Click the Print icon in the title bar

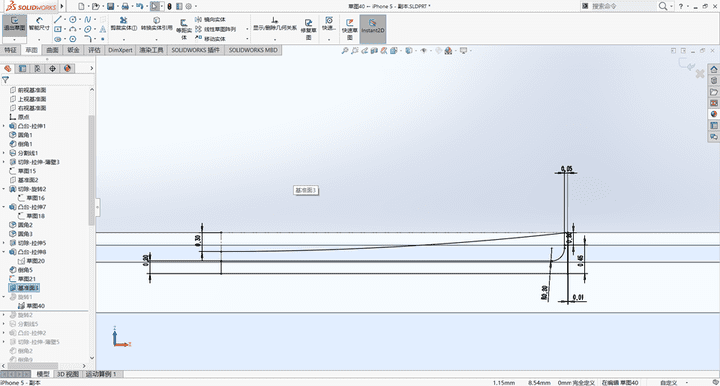click(125, 6)
